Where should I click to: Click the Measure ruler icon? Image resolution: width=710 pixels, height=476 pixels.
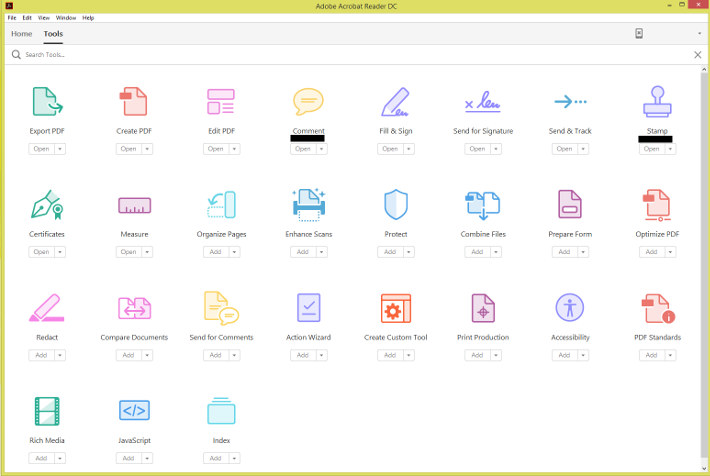pyautogui.click(x=134, y=206)
